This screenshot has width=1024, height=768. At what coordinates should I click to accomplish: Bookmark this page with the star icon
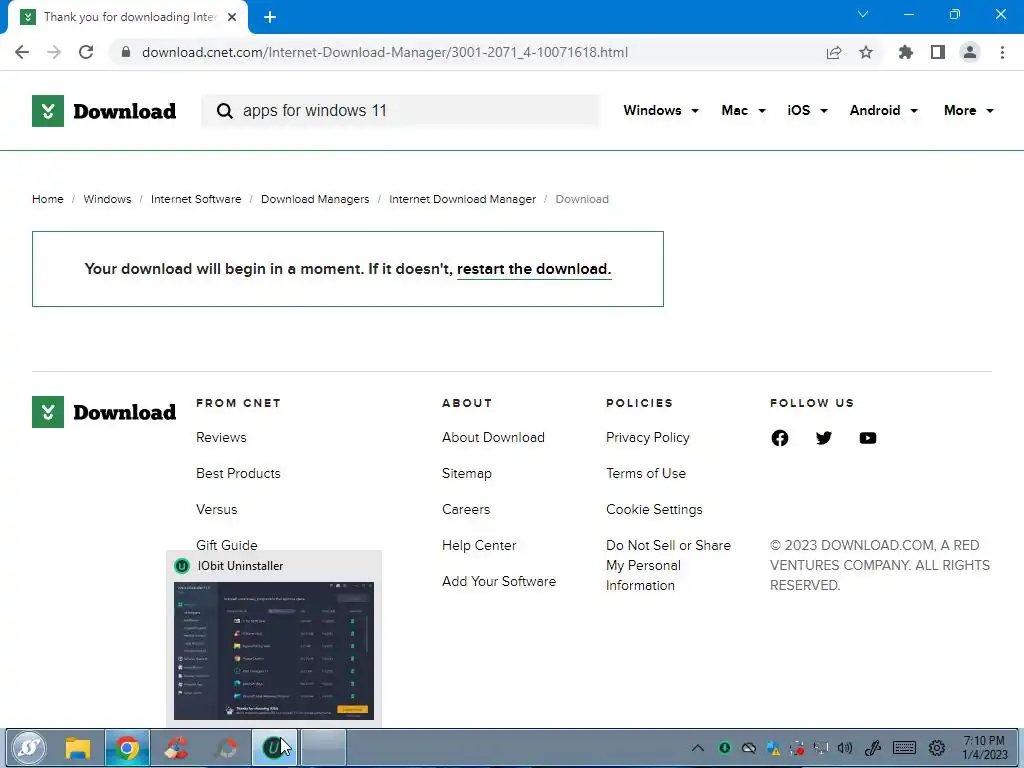(866, 52)
